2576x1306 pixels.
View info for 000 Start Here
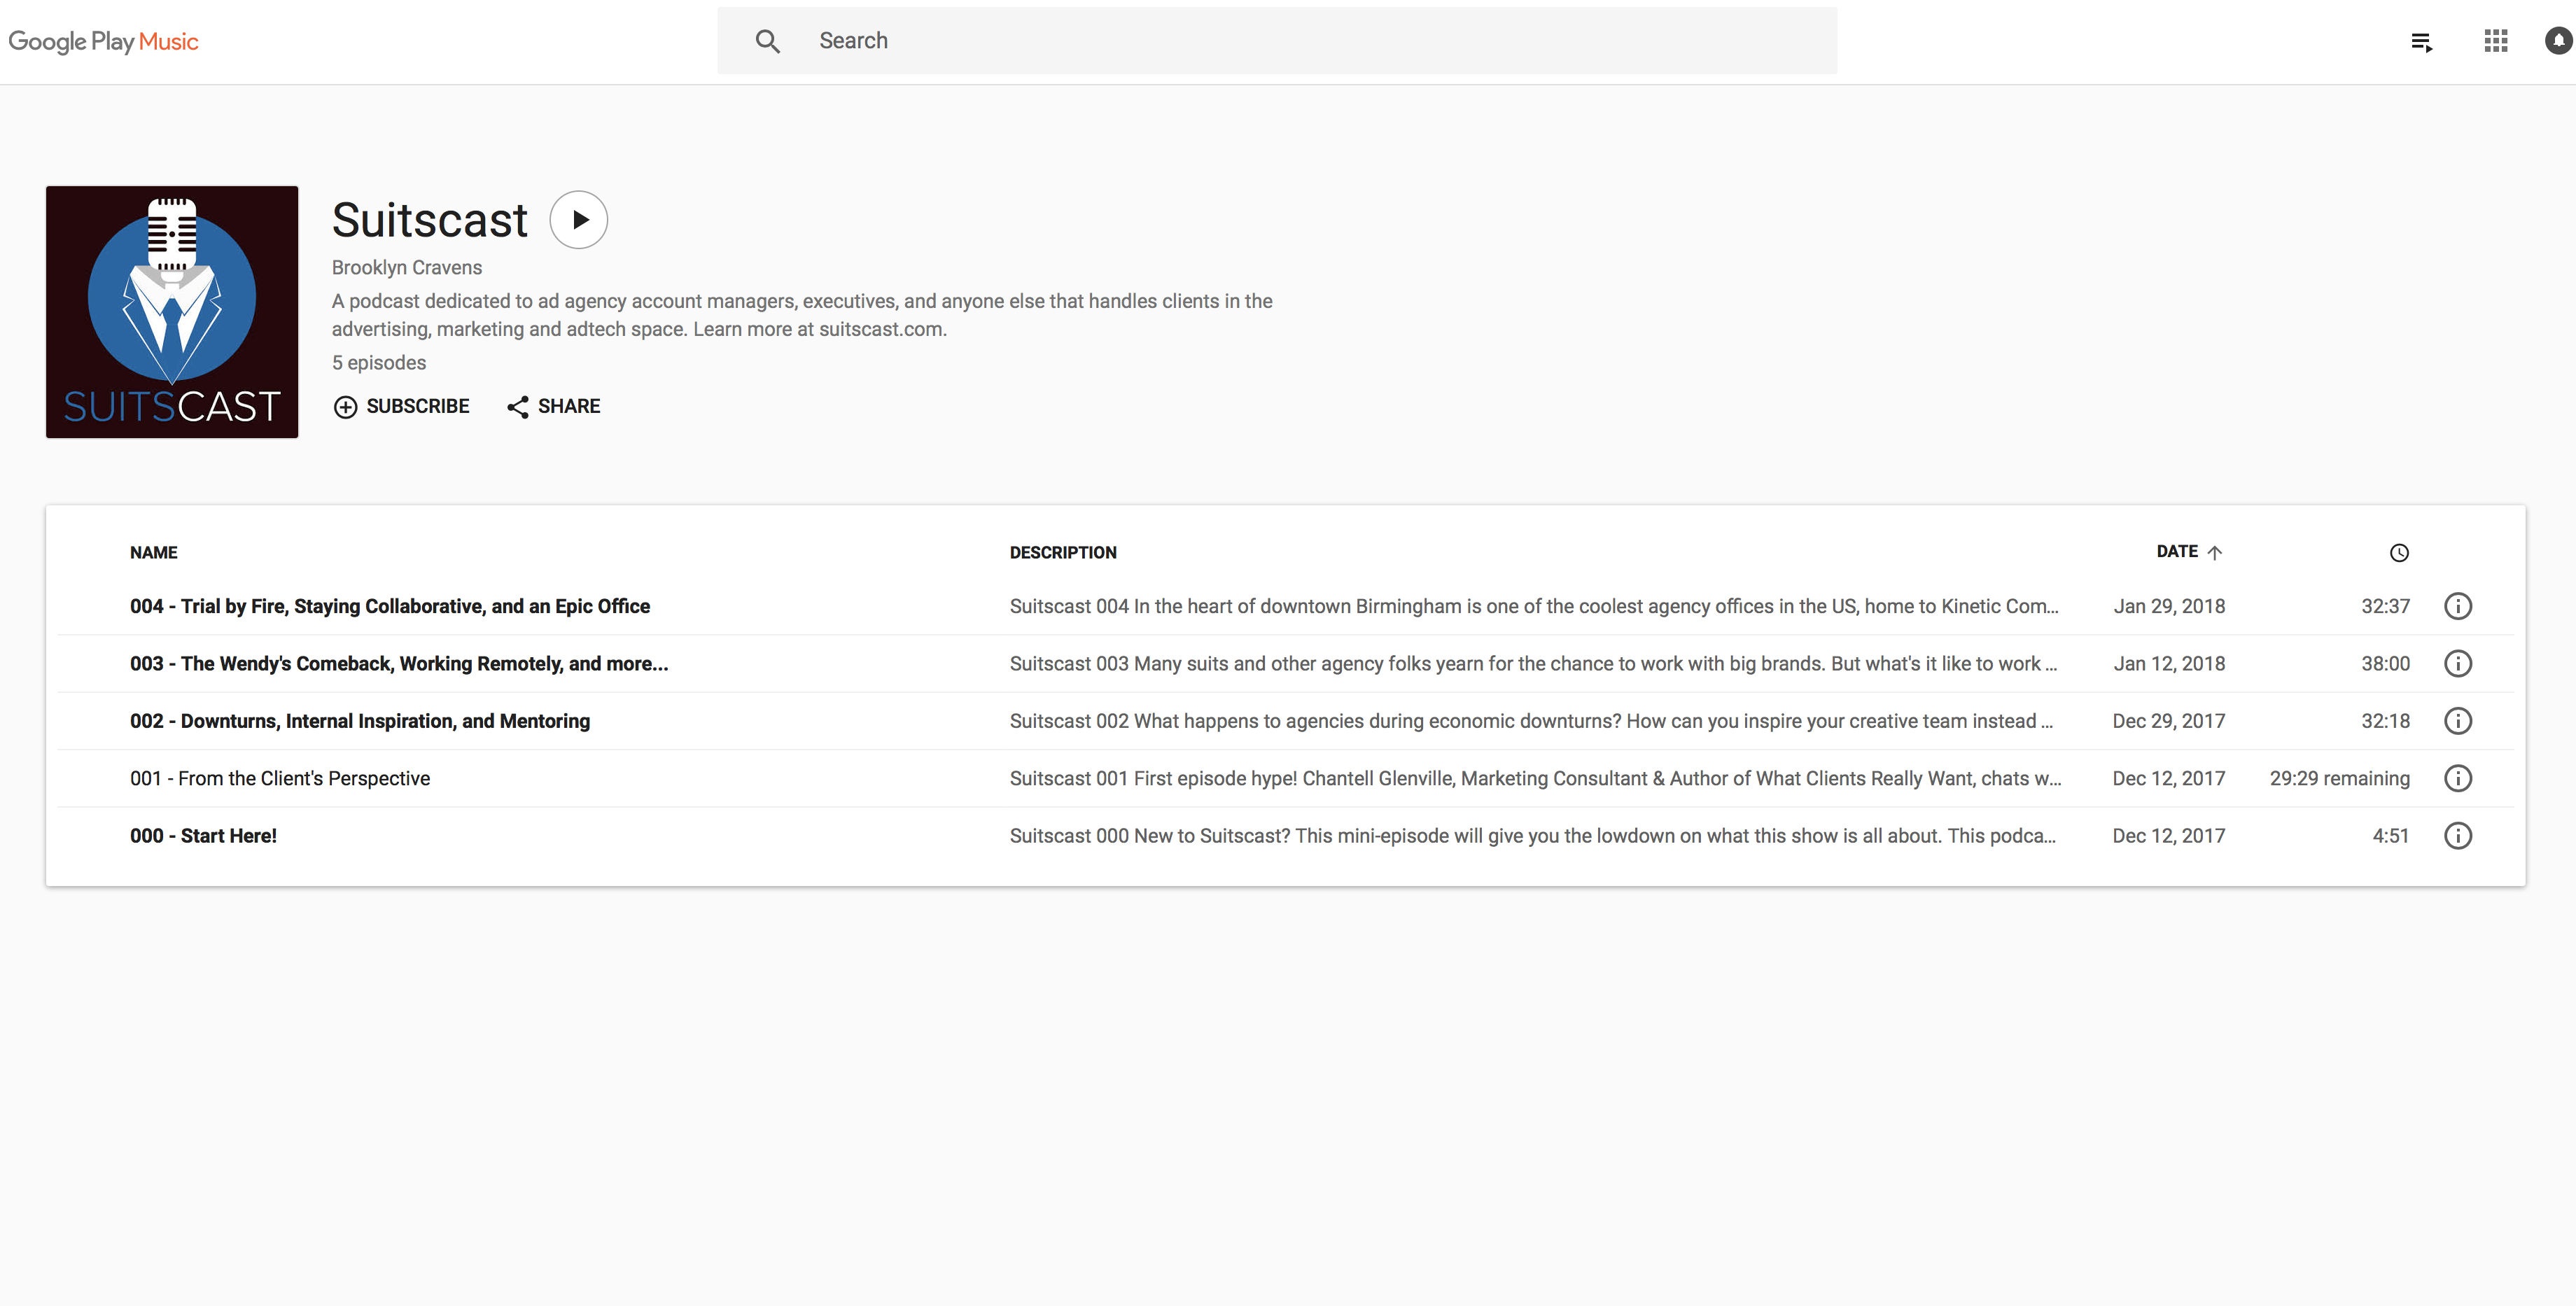pos(2458,836)
